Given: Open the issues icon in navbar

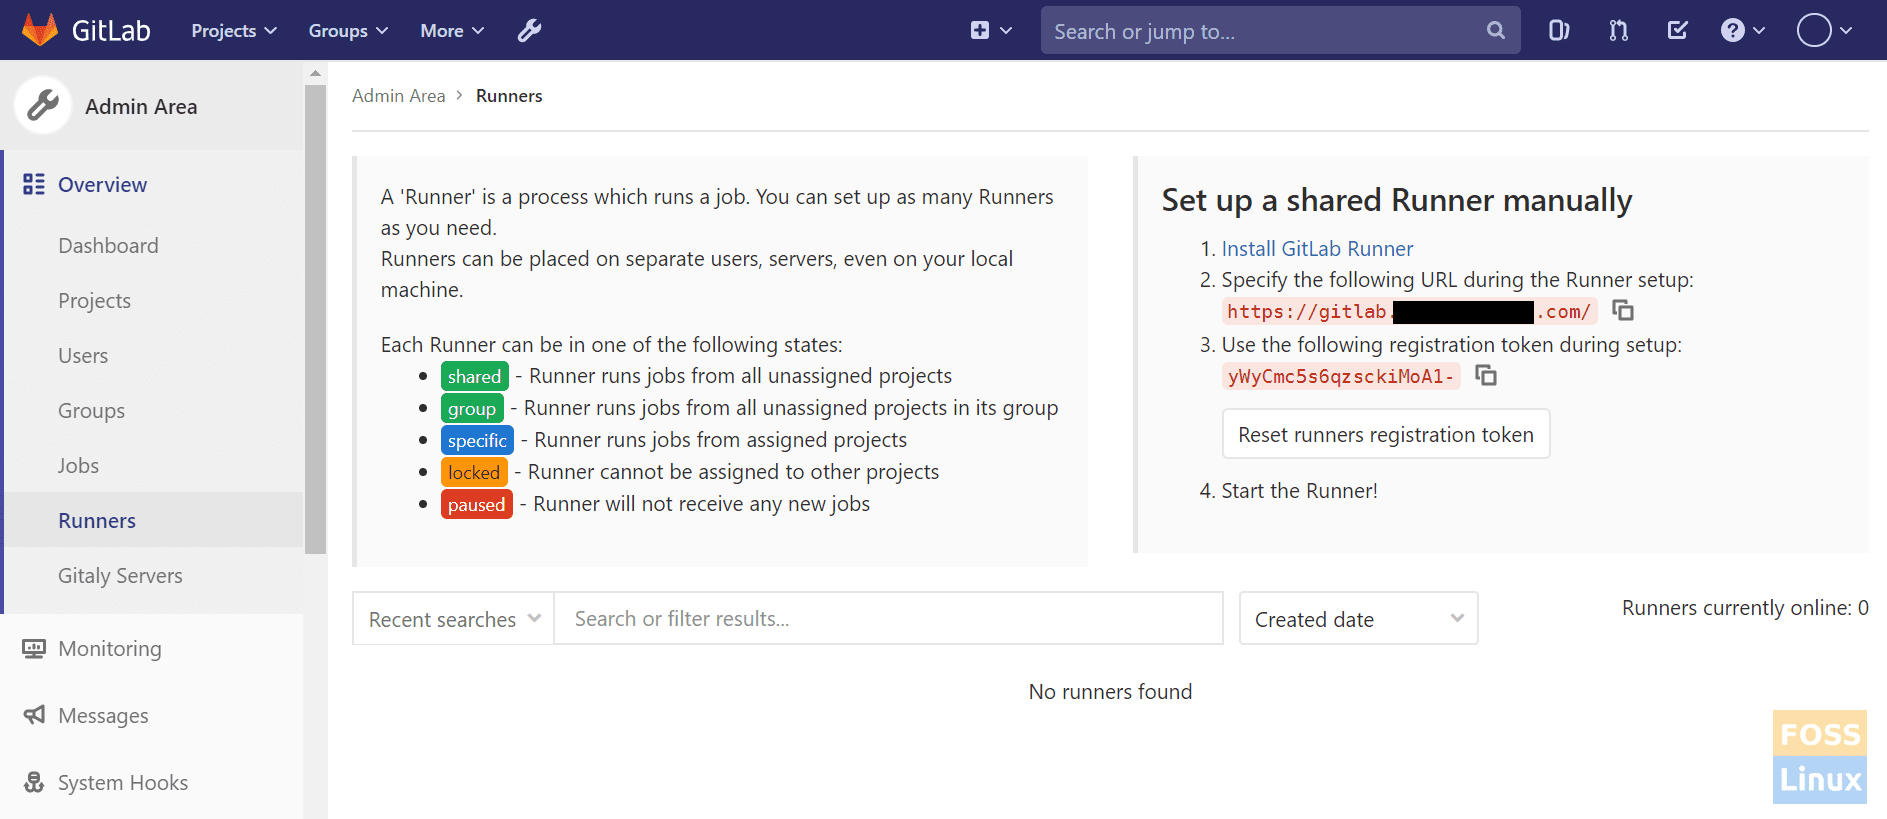Looking at the screenshot, I should [1558, 31].
